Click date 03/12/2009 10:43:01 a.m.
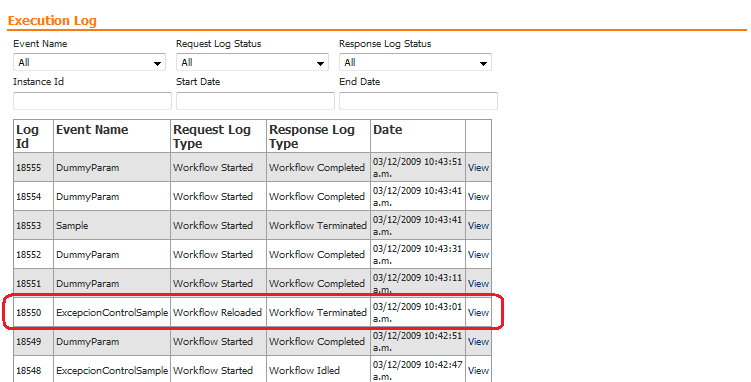This screenshot has width=751, height=382. coord(418,313)
